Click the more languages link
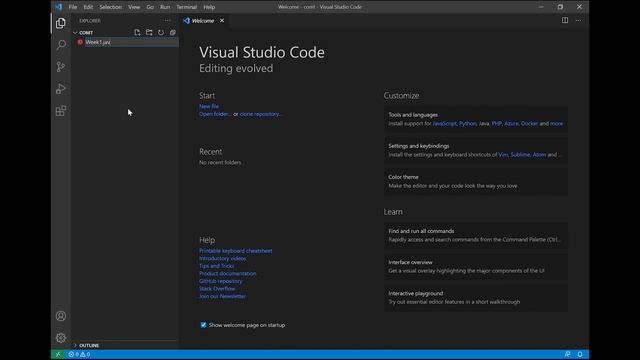This screenshot has width=640, height=360. click(x=556, y=123)
